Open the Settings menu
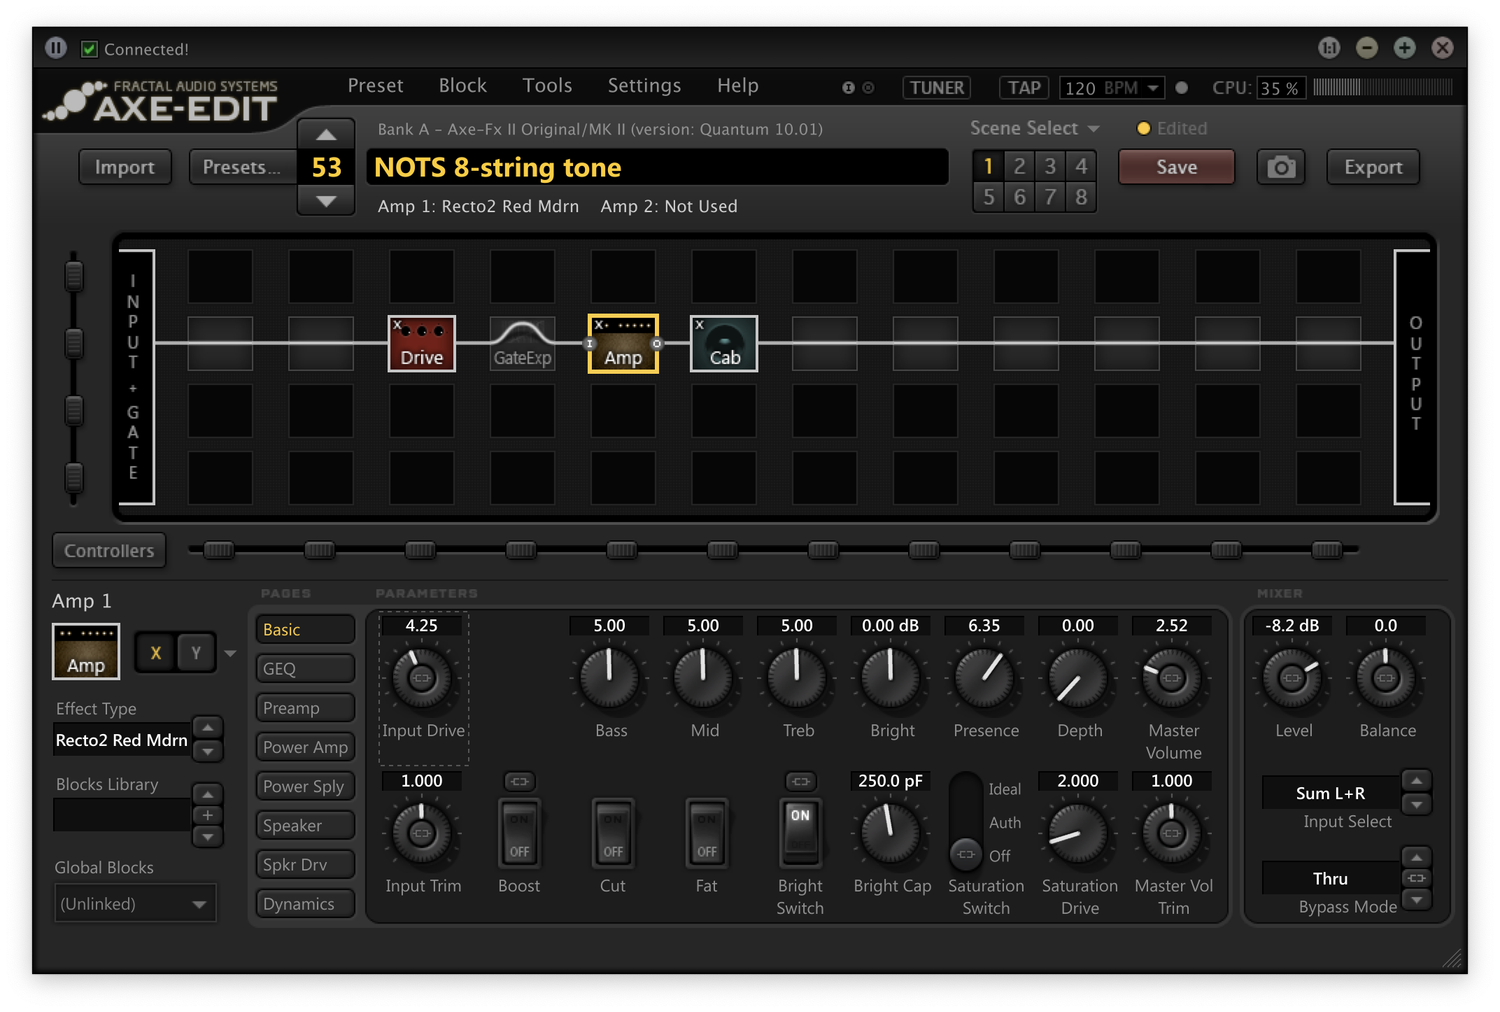Viewport: 1500px width, 1012px height. coord(644,86)
